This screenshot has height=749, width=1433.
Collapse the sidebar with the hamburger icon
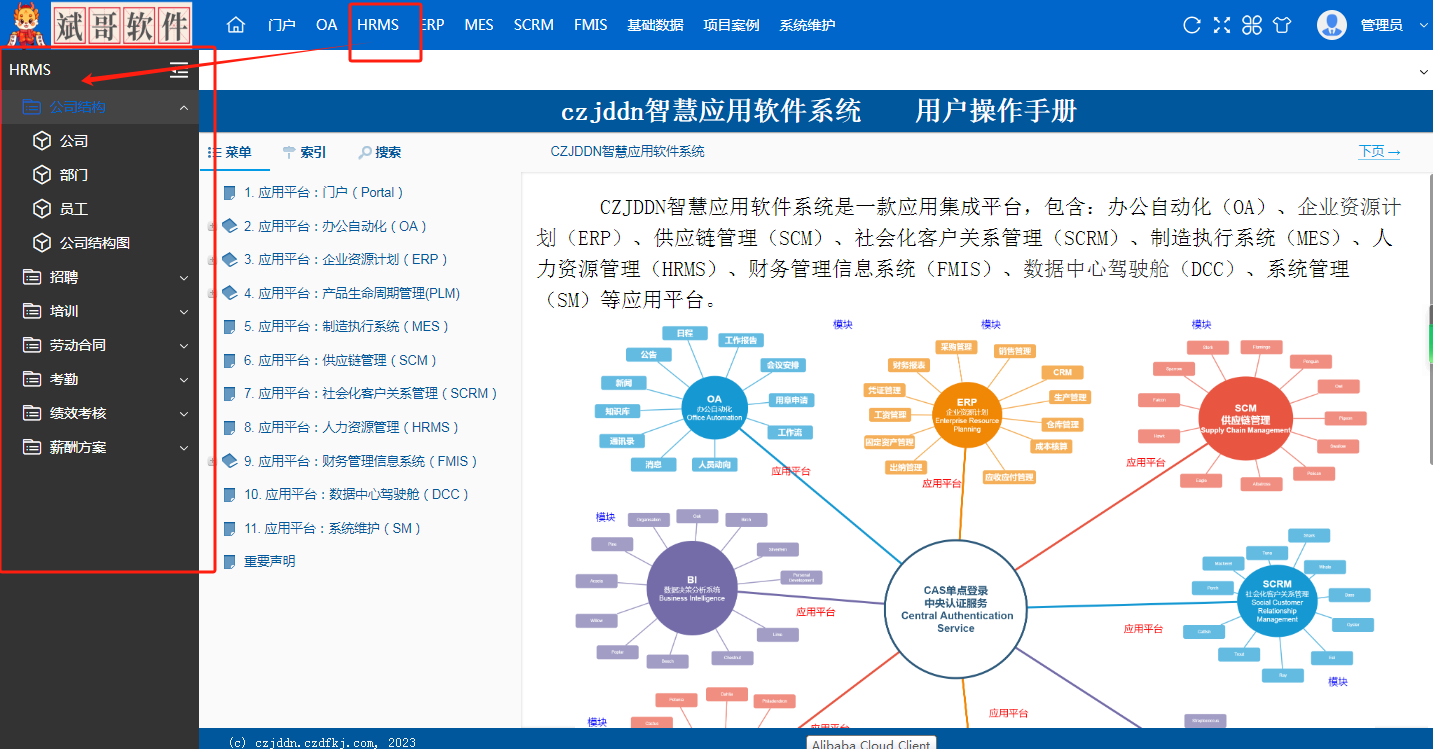point(179,70)
